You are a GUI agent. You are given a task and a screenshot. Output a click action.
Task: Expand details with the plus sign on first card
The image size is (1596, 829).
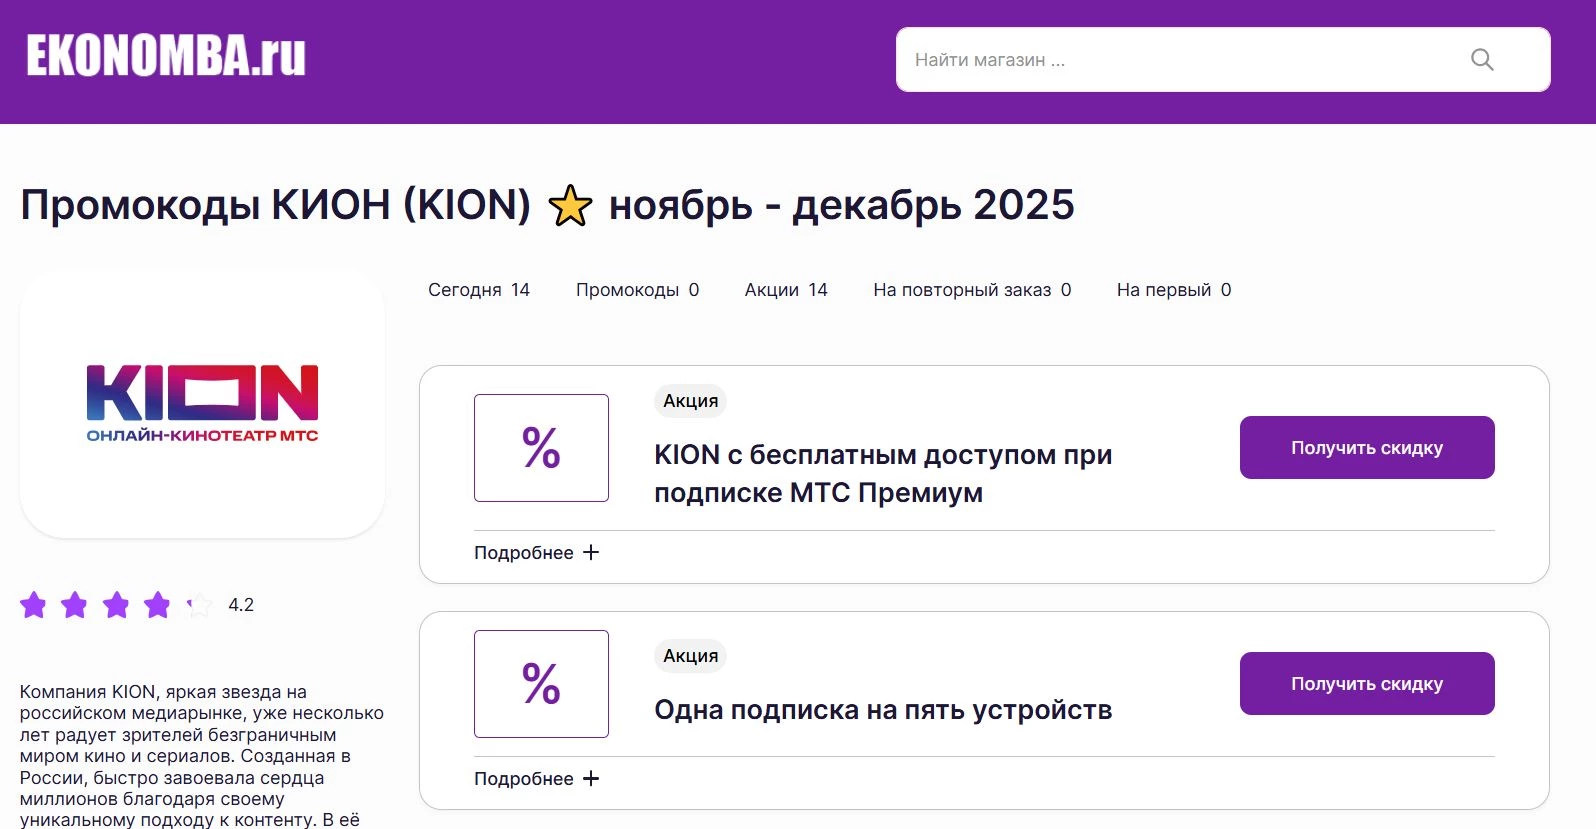[592, 551]
